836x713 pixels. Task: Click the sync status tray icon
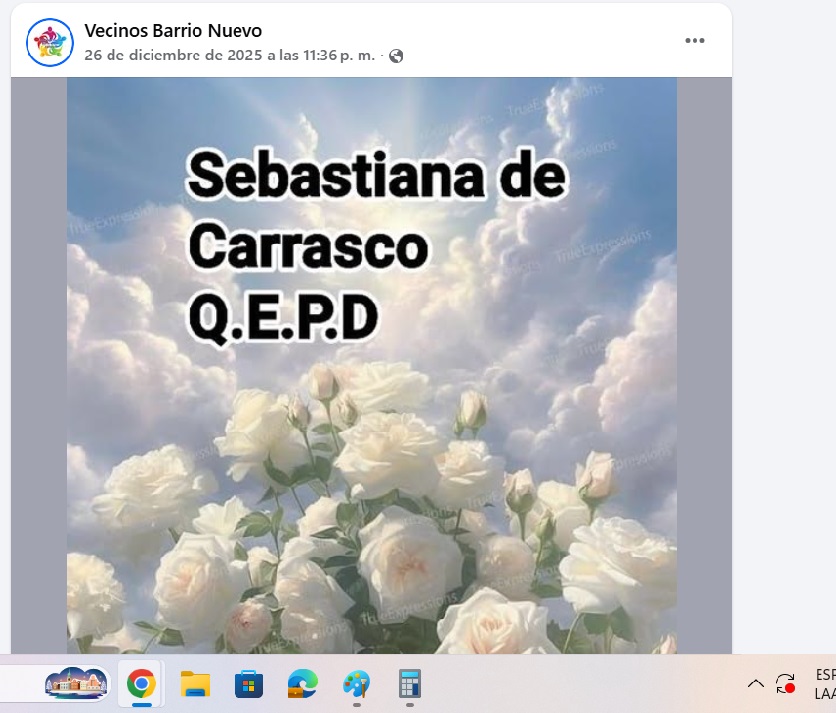[786, 684]
